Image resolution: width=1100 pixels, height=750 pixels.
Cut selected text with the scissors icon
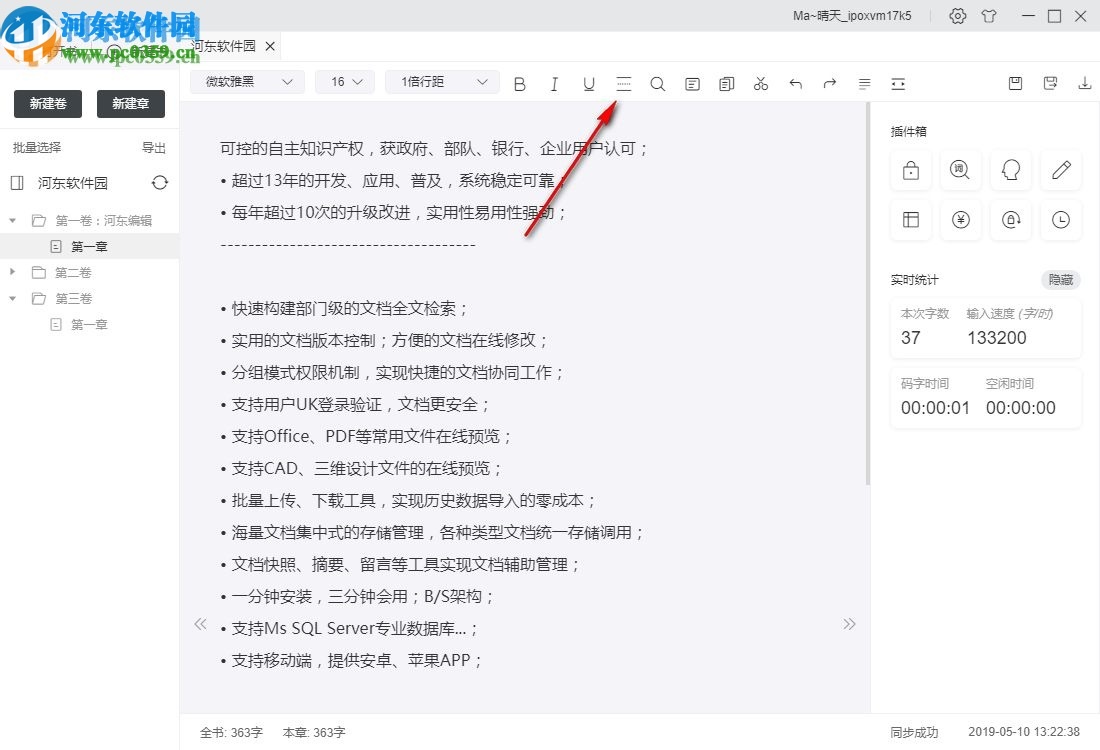(x=760, y=84)
